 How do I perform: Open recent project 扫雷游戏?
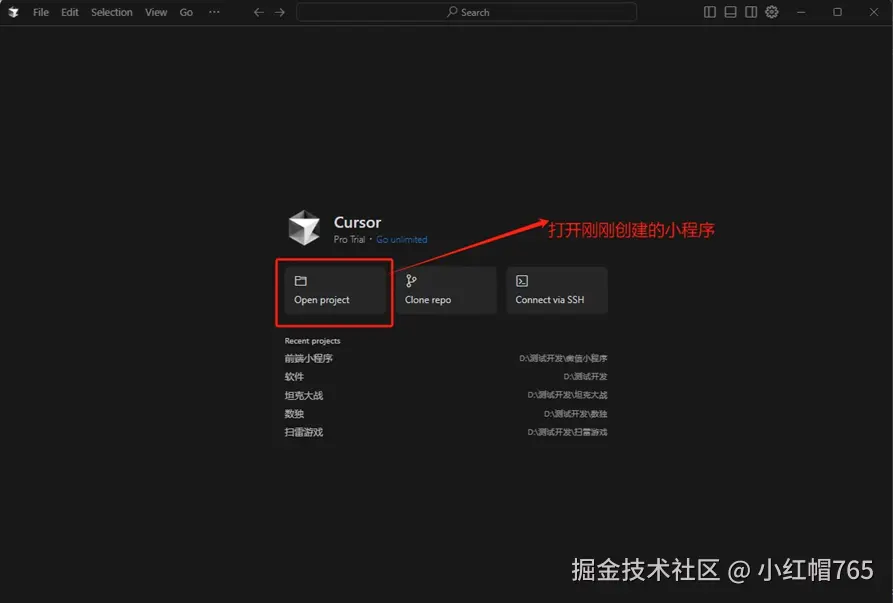(x=446, y=432)
